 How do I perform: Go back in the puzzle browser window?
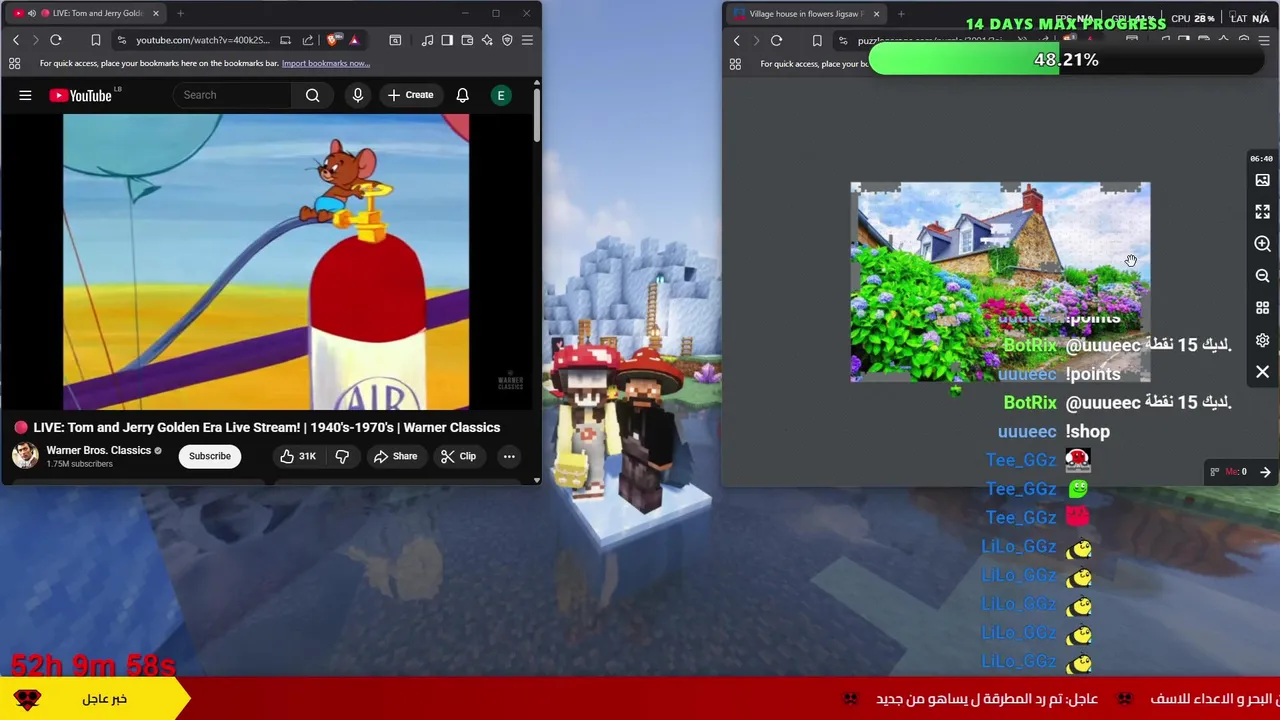point(737,41)
